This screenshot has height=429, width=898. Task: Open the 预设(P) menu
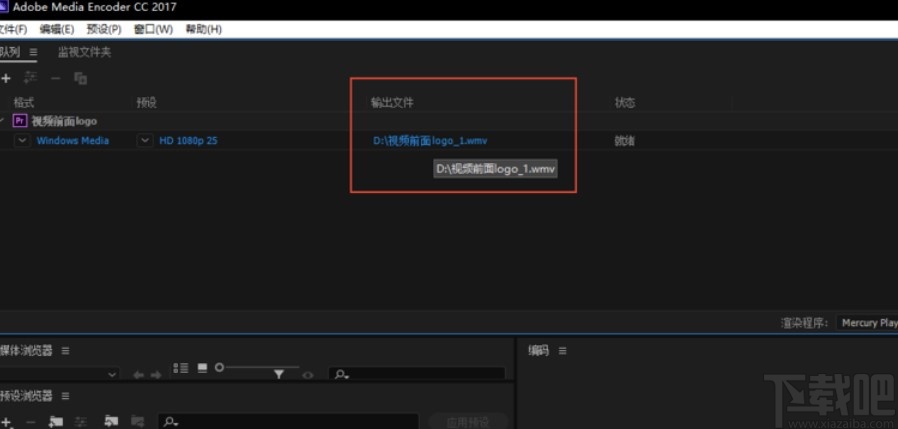click(x=104, y=29)
